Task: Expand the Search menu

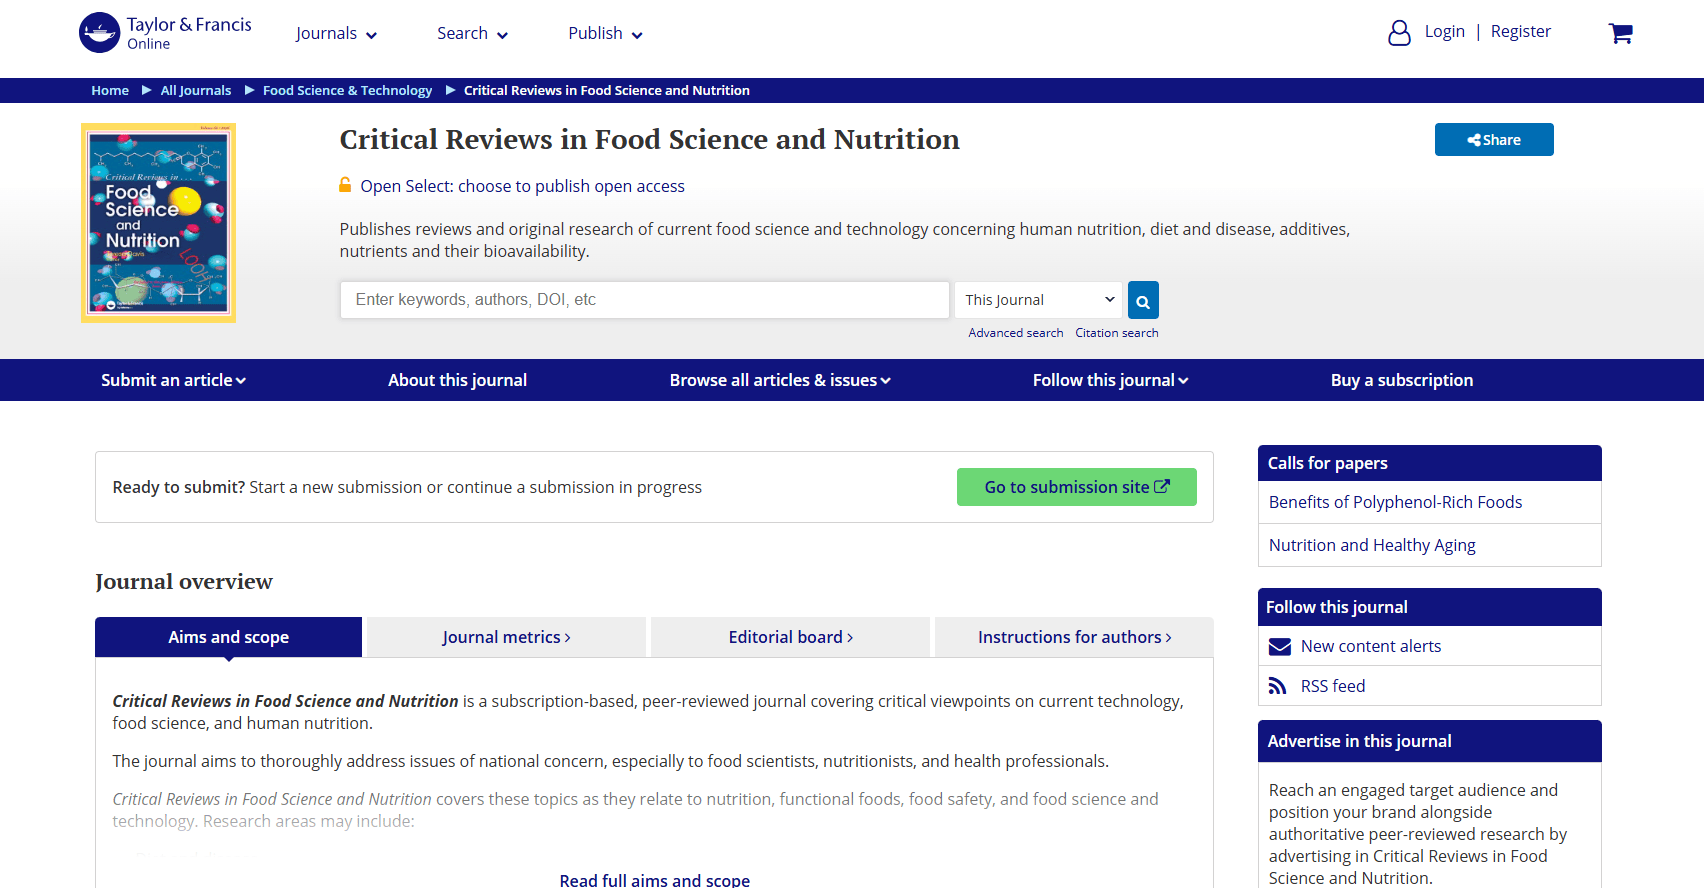Action: click(473, 33)
